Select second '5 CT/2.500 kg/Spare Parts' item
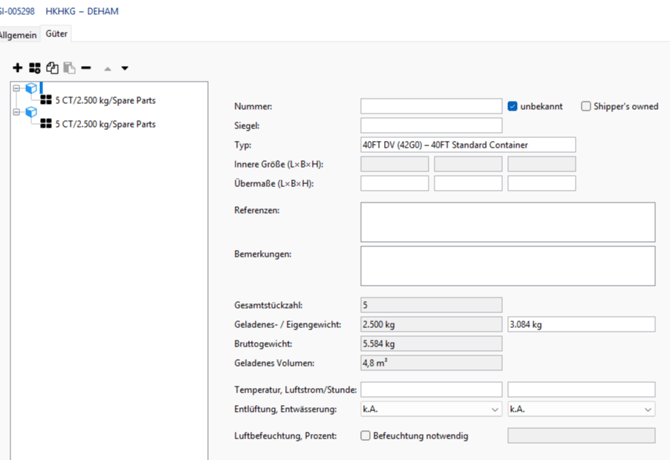 pyautogui.click(x=105, y=124)
